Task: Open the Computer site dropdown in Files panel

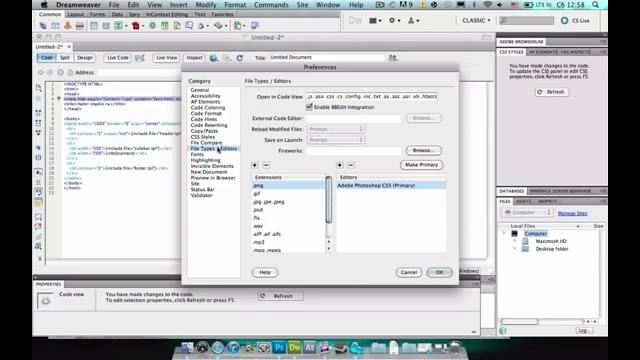Action: (x=527, y=213)
